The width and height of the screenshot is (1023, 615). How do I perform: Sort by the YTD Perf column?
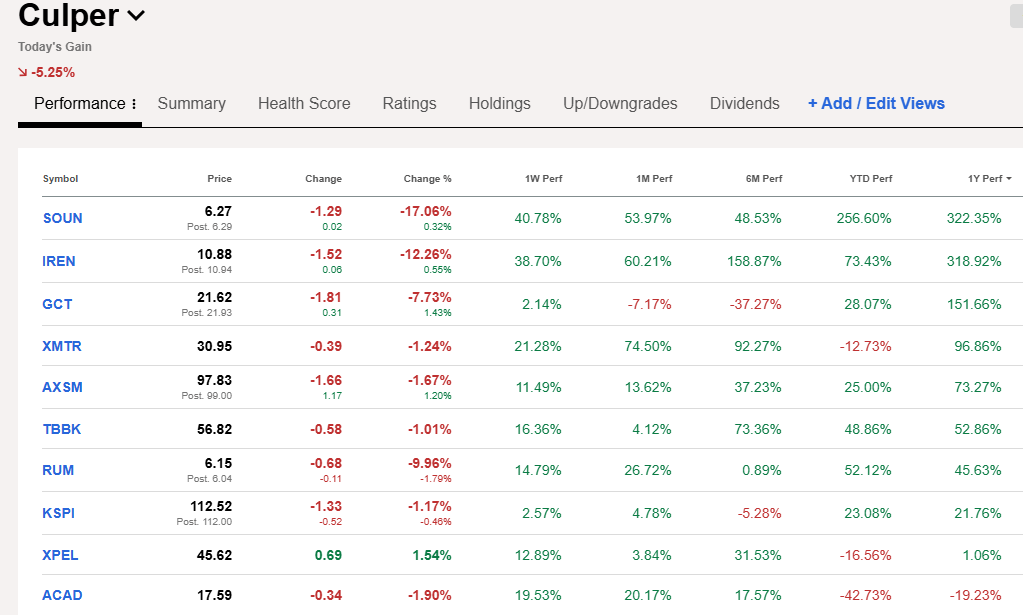(x=871, y=179)
